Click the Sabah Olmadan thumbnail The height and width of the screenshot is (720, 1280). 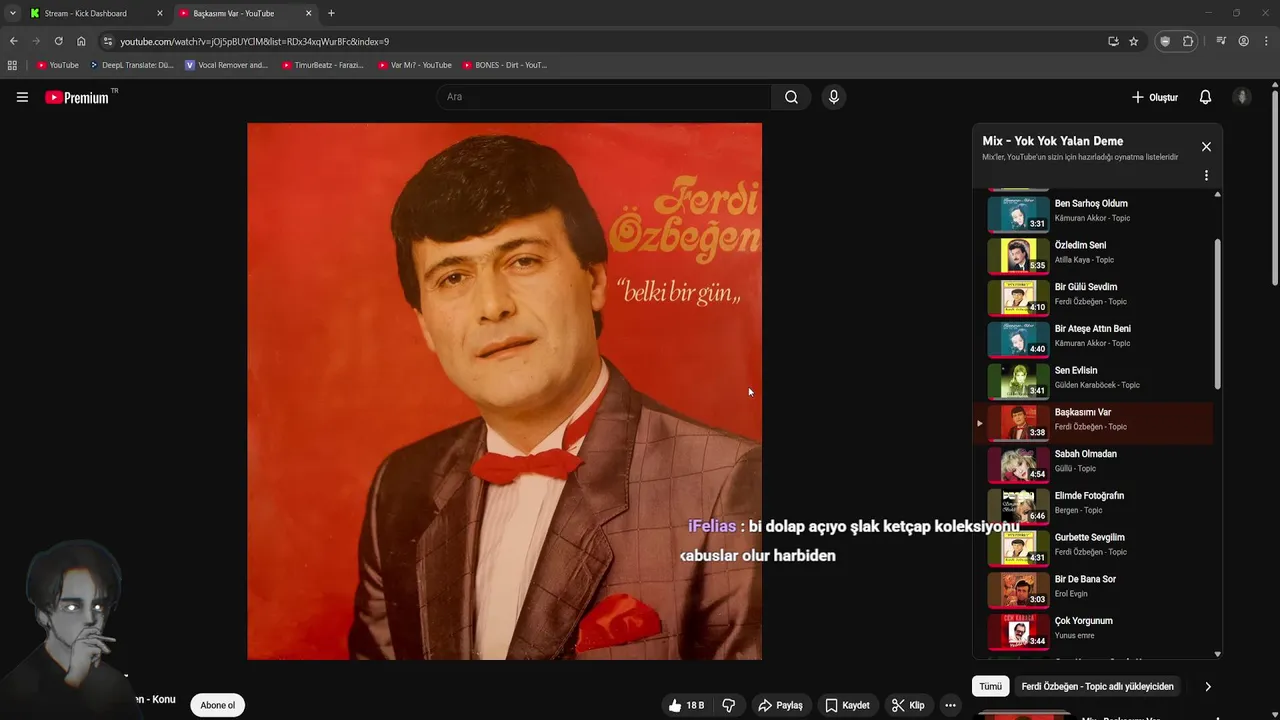coord(1018,464)
